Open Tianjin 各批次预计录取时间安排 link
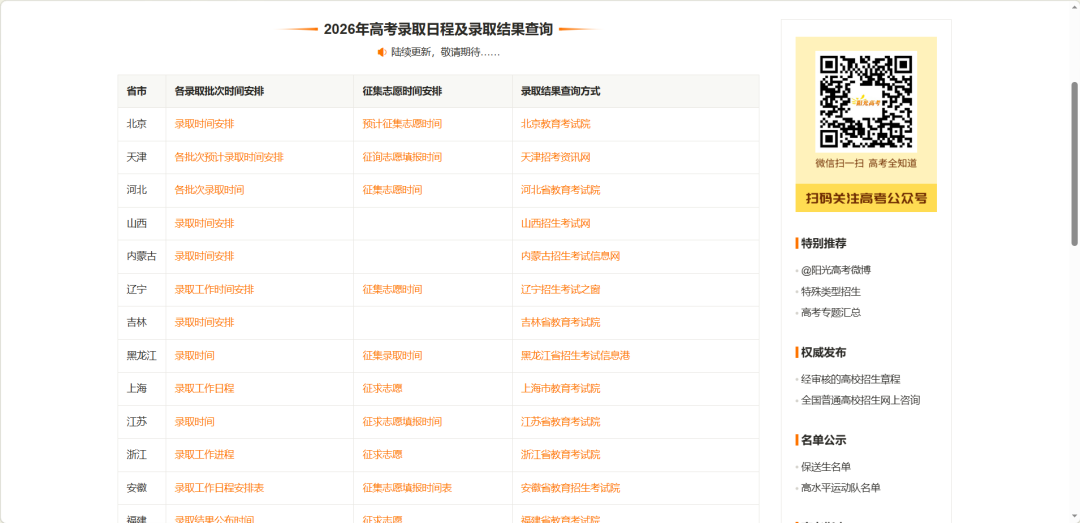This screenshot has height=523, width=1080. [229, 157]
